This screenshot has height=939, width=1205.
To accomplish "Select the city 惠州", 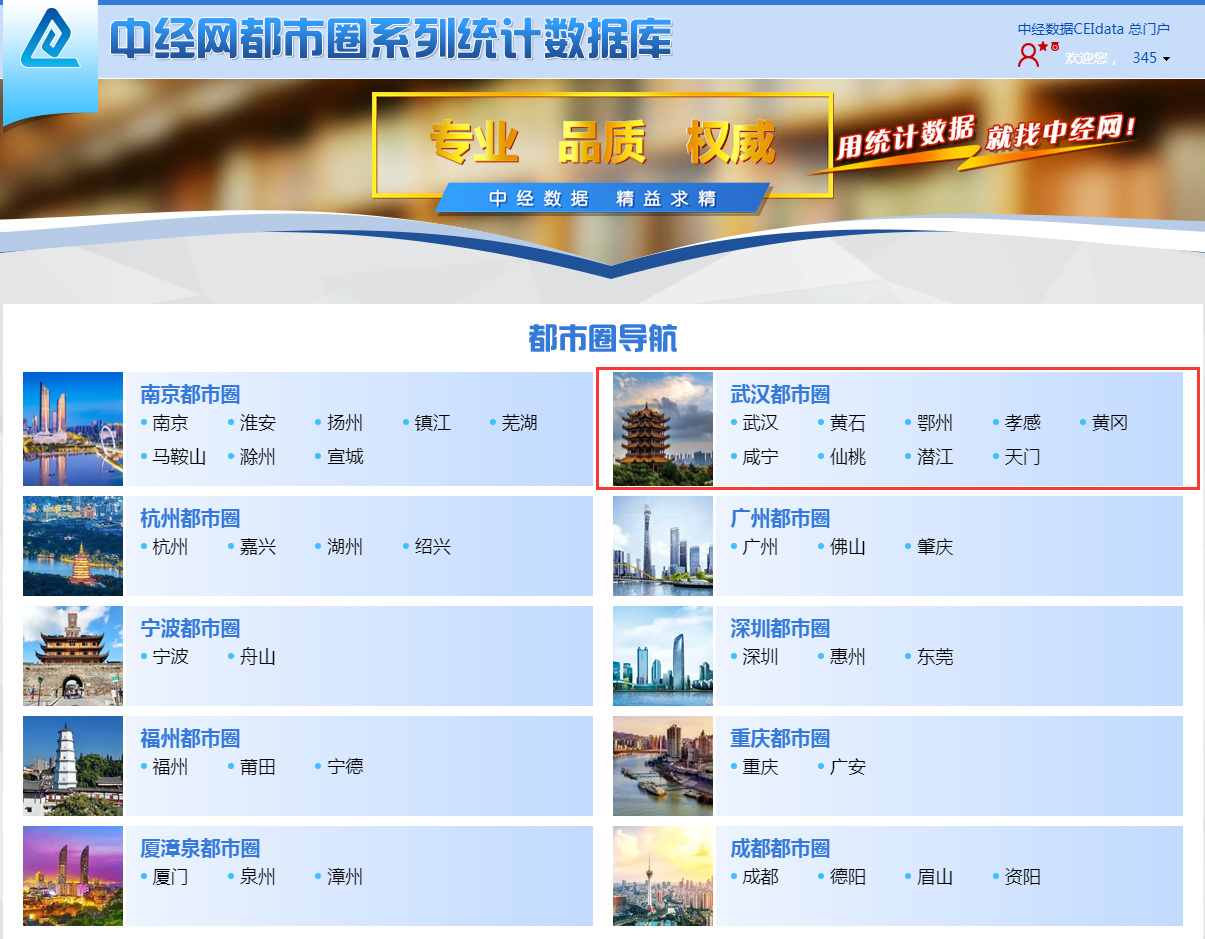I will (x=848, y=657).
